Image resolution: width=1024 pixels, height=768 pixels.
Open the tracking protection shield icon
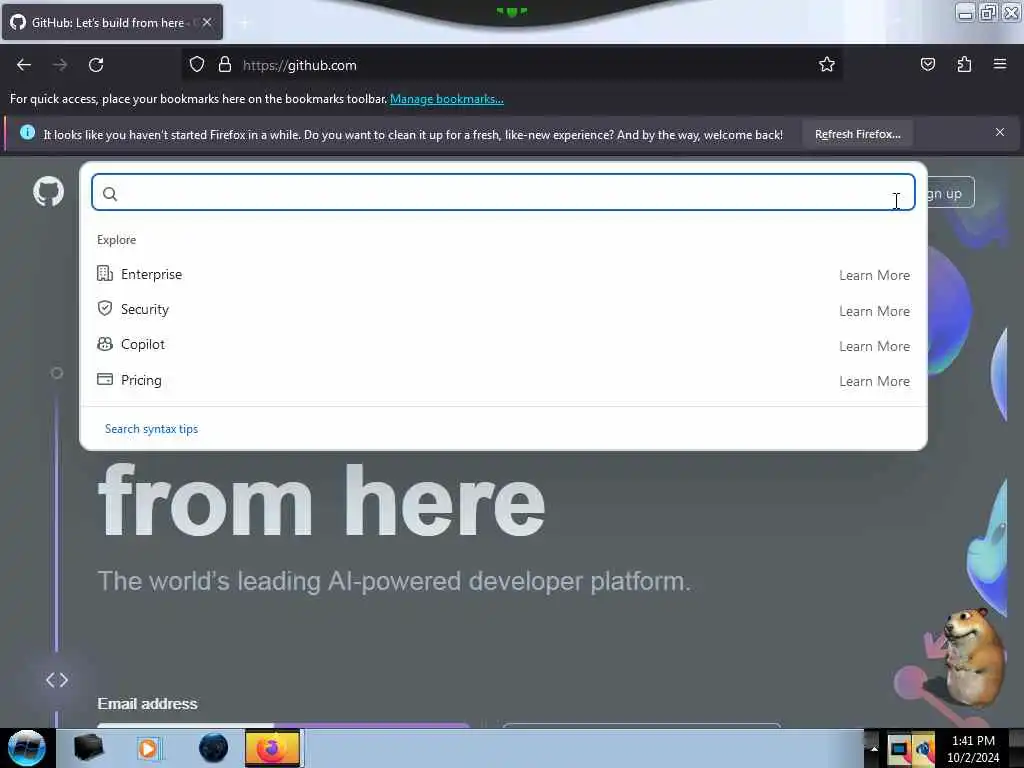[197, 65]
